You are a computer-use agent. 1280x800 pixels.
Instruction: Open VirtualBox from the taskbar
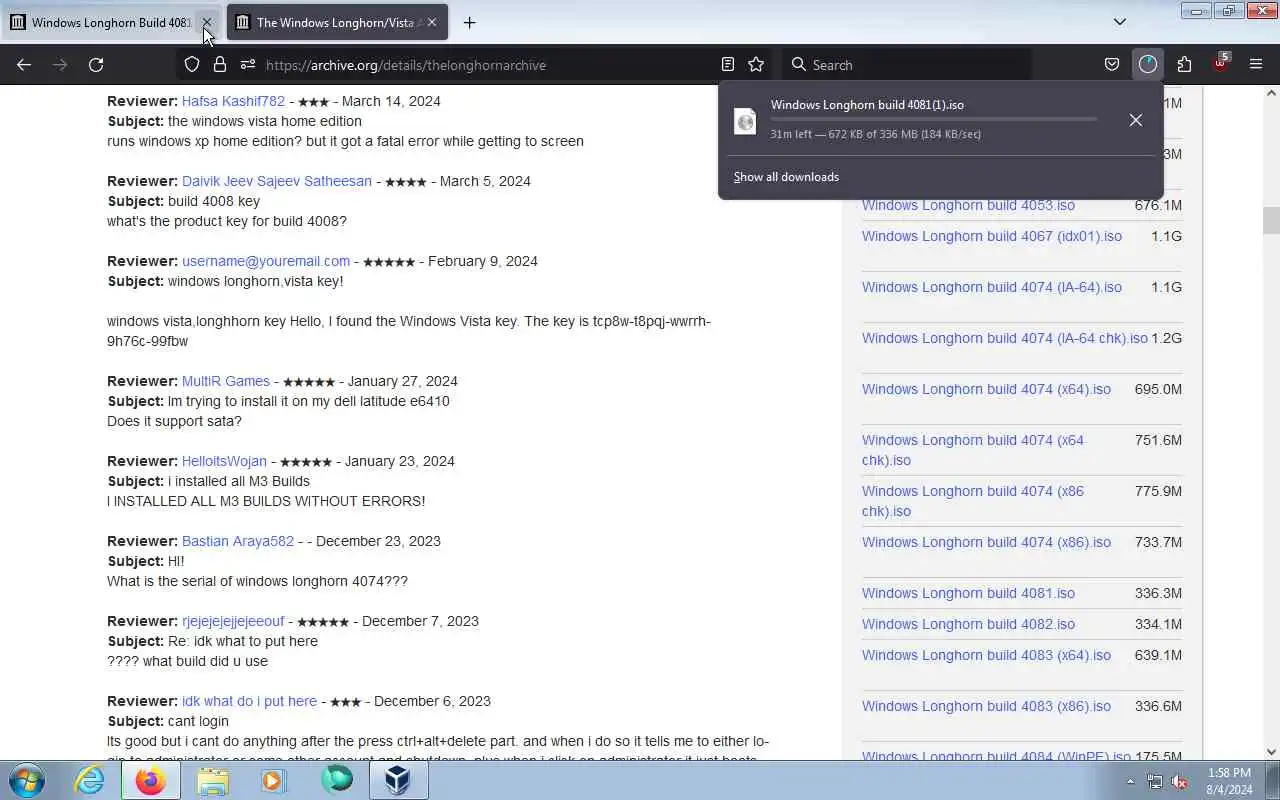click(399, 780)
